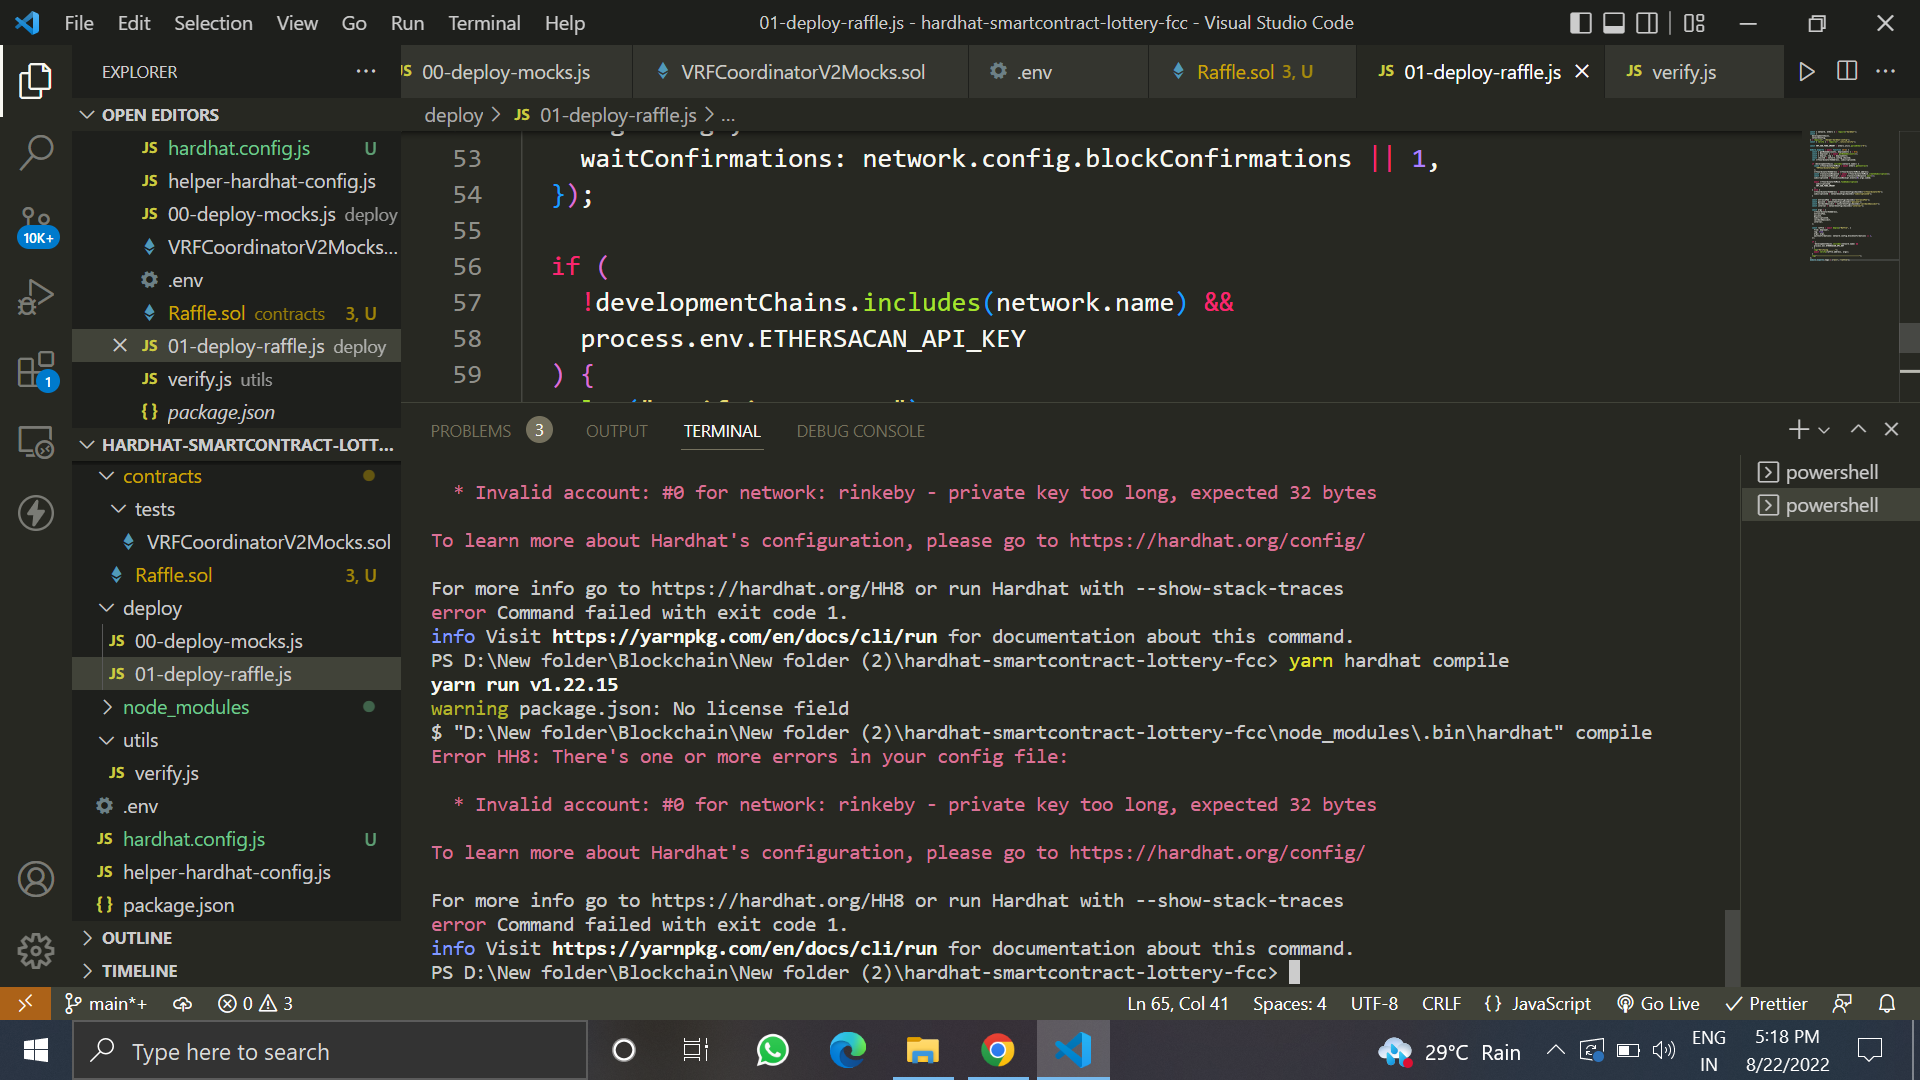Expand the Outline section
The width and height of the screenshot is (1920, 1080).
236,938
